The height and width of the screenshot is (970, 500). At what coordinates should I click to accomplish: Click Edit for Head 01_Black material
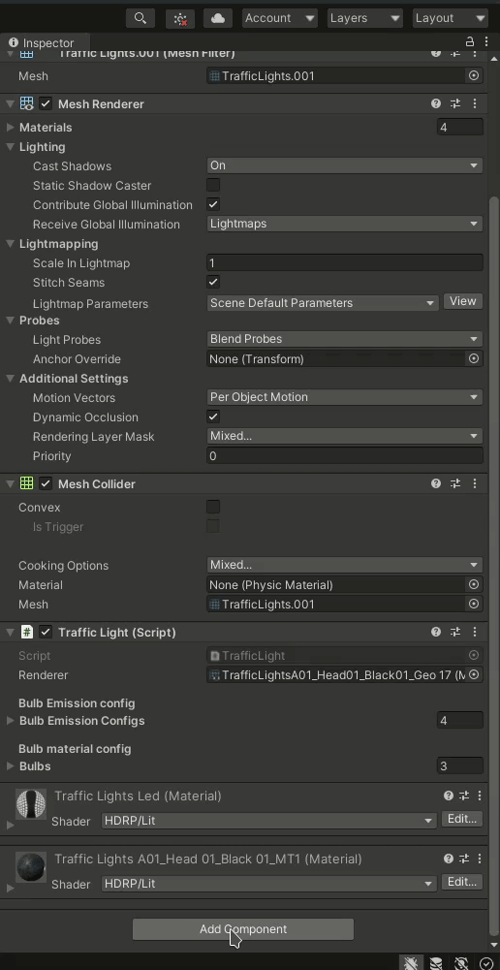(x=462, y=882)
